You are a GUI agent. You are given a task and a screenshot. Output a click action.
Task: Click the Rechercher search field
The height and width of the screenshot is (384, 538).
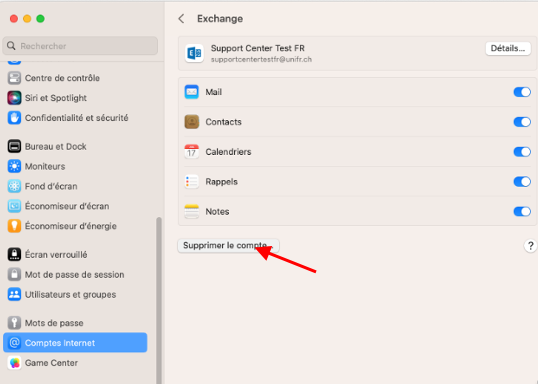80,46
